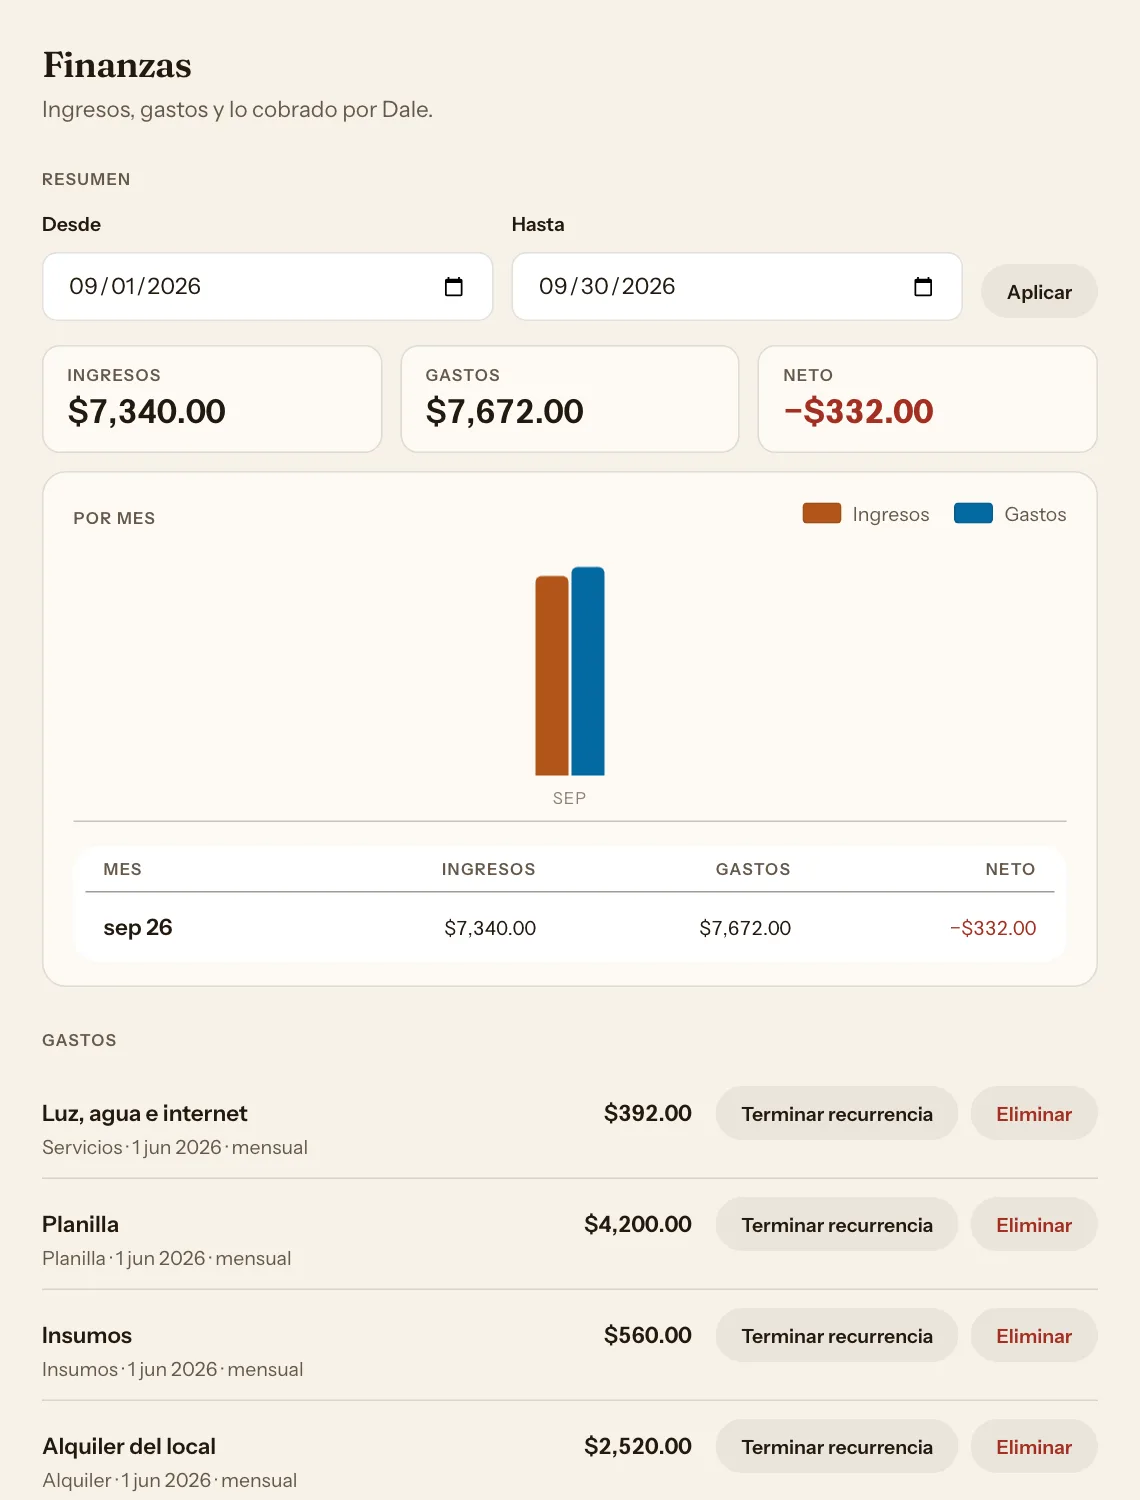Screen dimensions: 1140x1500
Task: End recurrence for Luz, agua e internet
Action: click(837, 1114)
